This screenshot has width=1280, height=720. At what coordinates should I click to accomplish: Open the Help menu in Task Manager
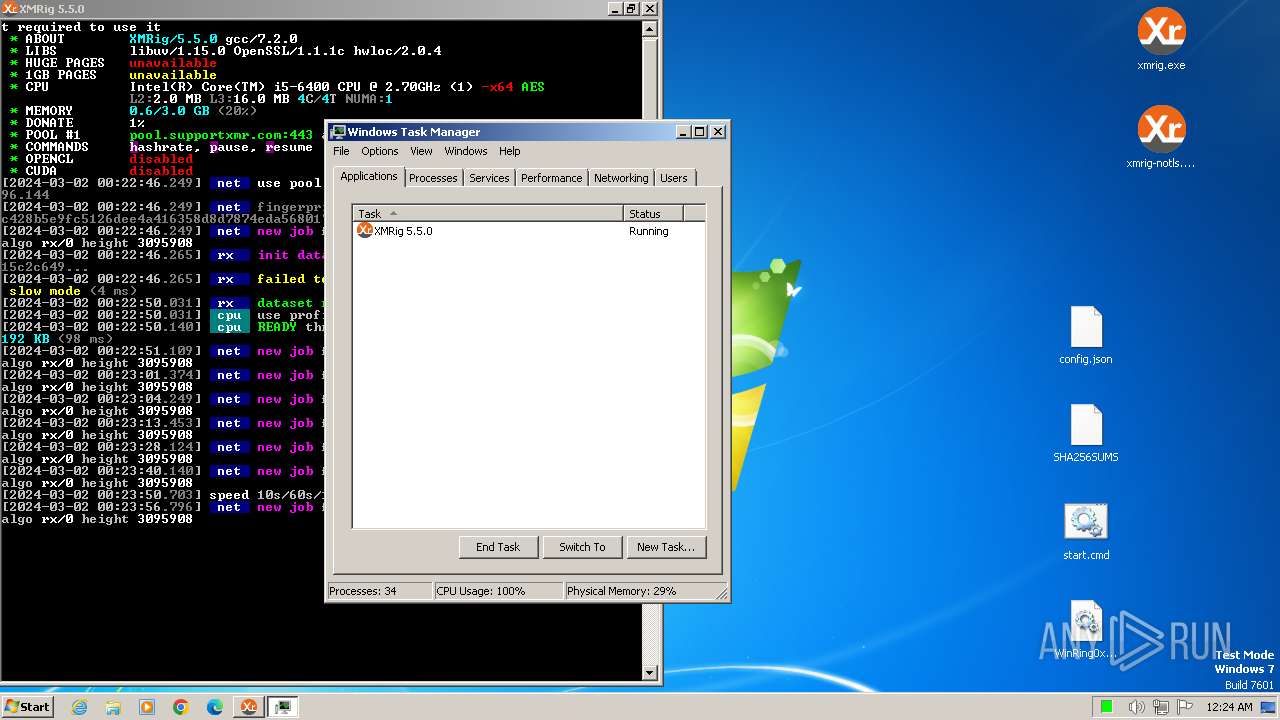pos(510,151)
